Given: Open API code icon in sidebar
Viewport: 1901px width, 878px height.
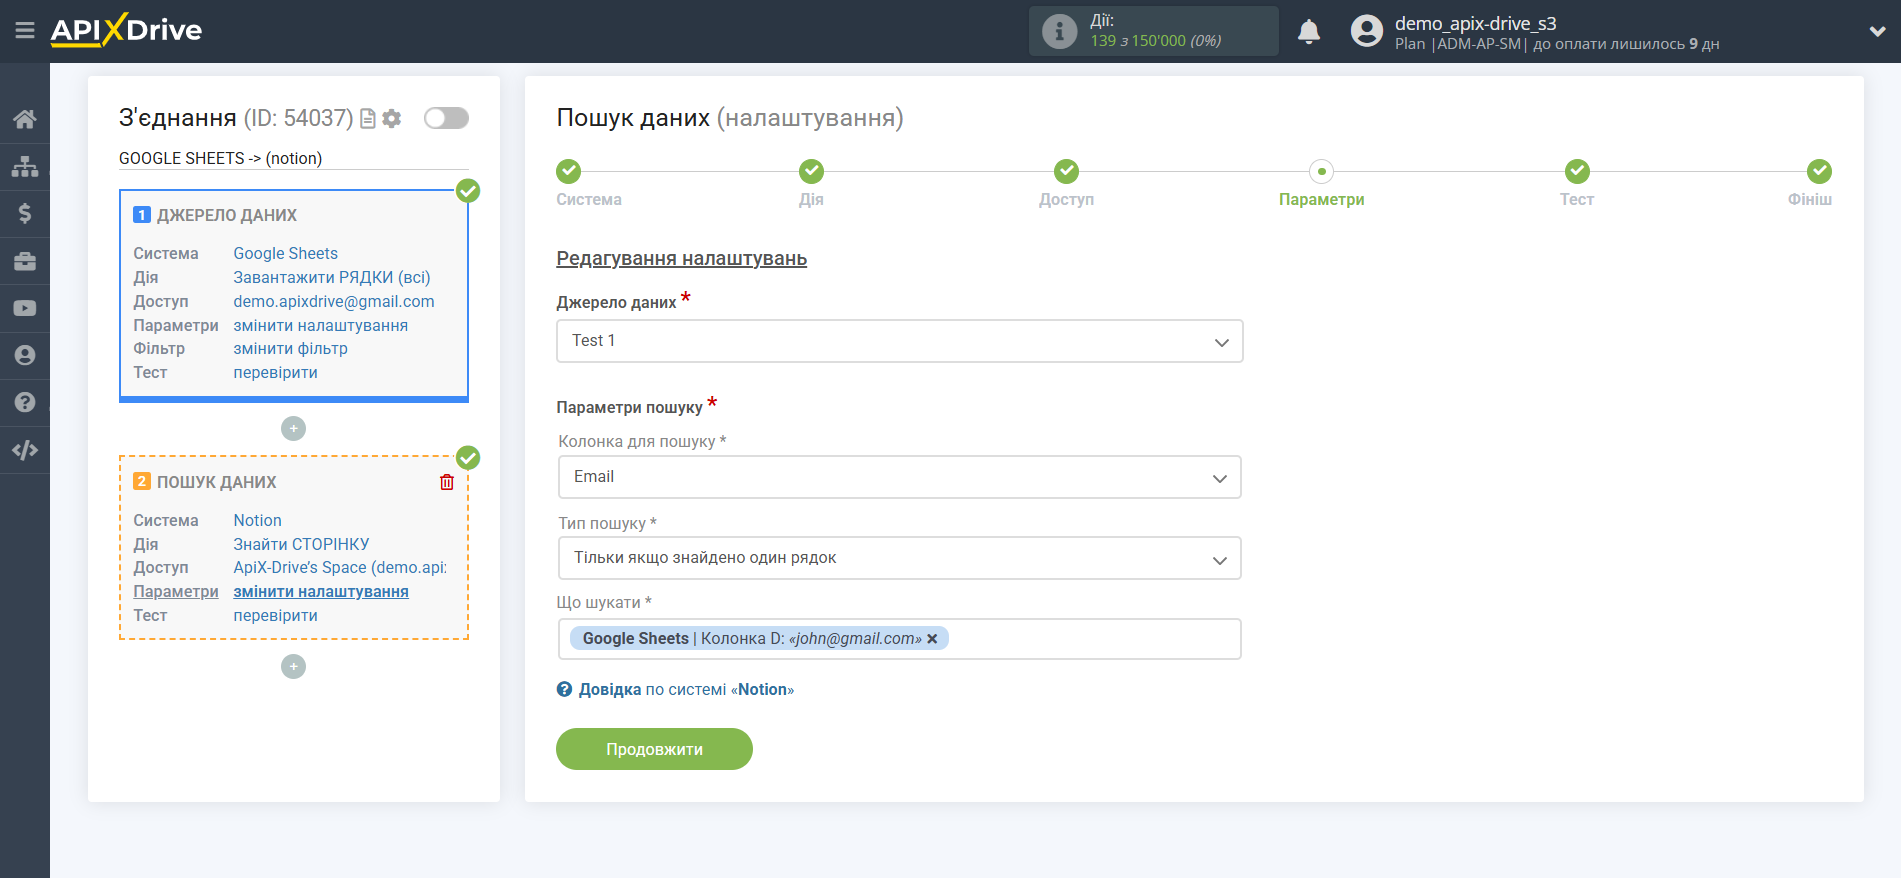Looking at the screenshot, I should coord(25,450).
